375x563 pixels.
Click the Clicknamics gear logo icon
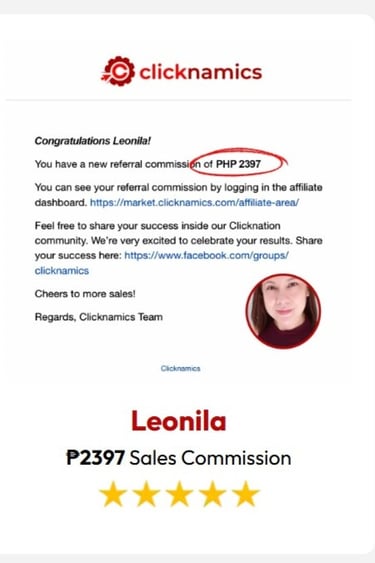pyautogui.click(x=119, y=71)
